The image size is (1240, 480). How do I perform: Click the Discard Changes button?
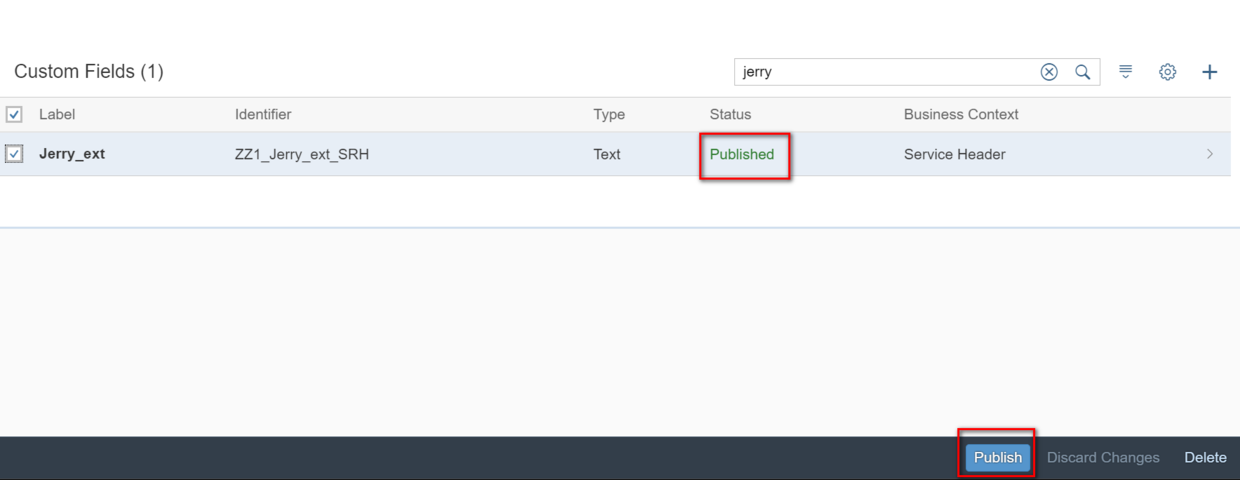pos(1103,457)
